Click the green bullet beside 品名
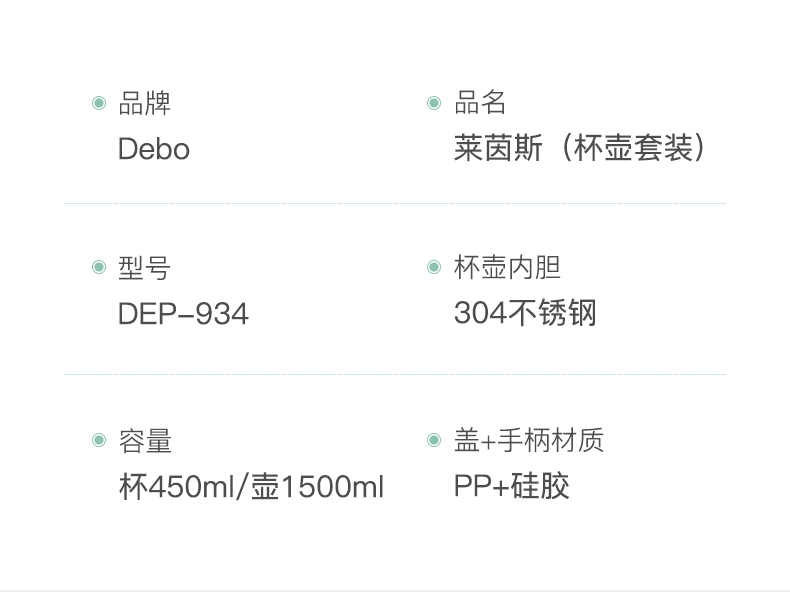 434,102
